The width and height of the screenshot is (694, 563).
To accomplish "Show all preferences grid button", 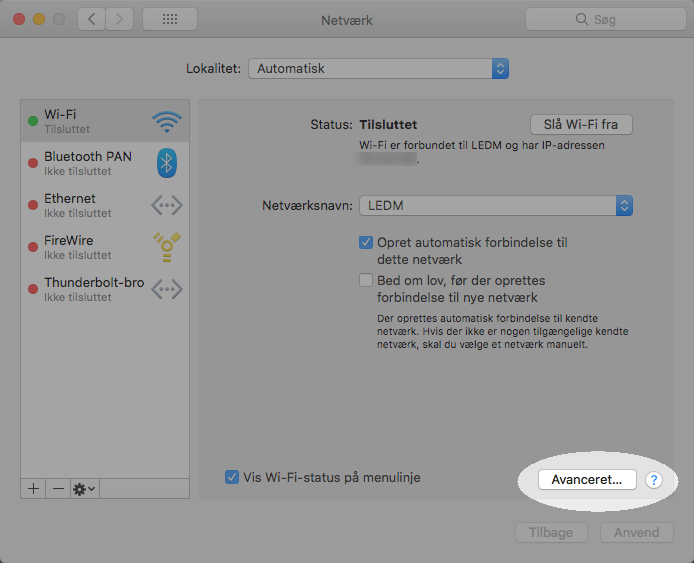I will (170, 19).
